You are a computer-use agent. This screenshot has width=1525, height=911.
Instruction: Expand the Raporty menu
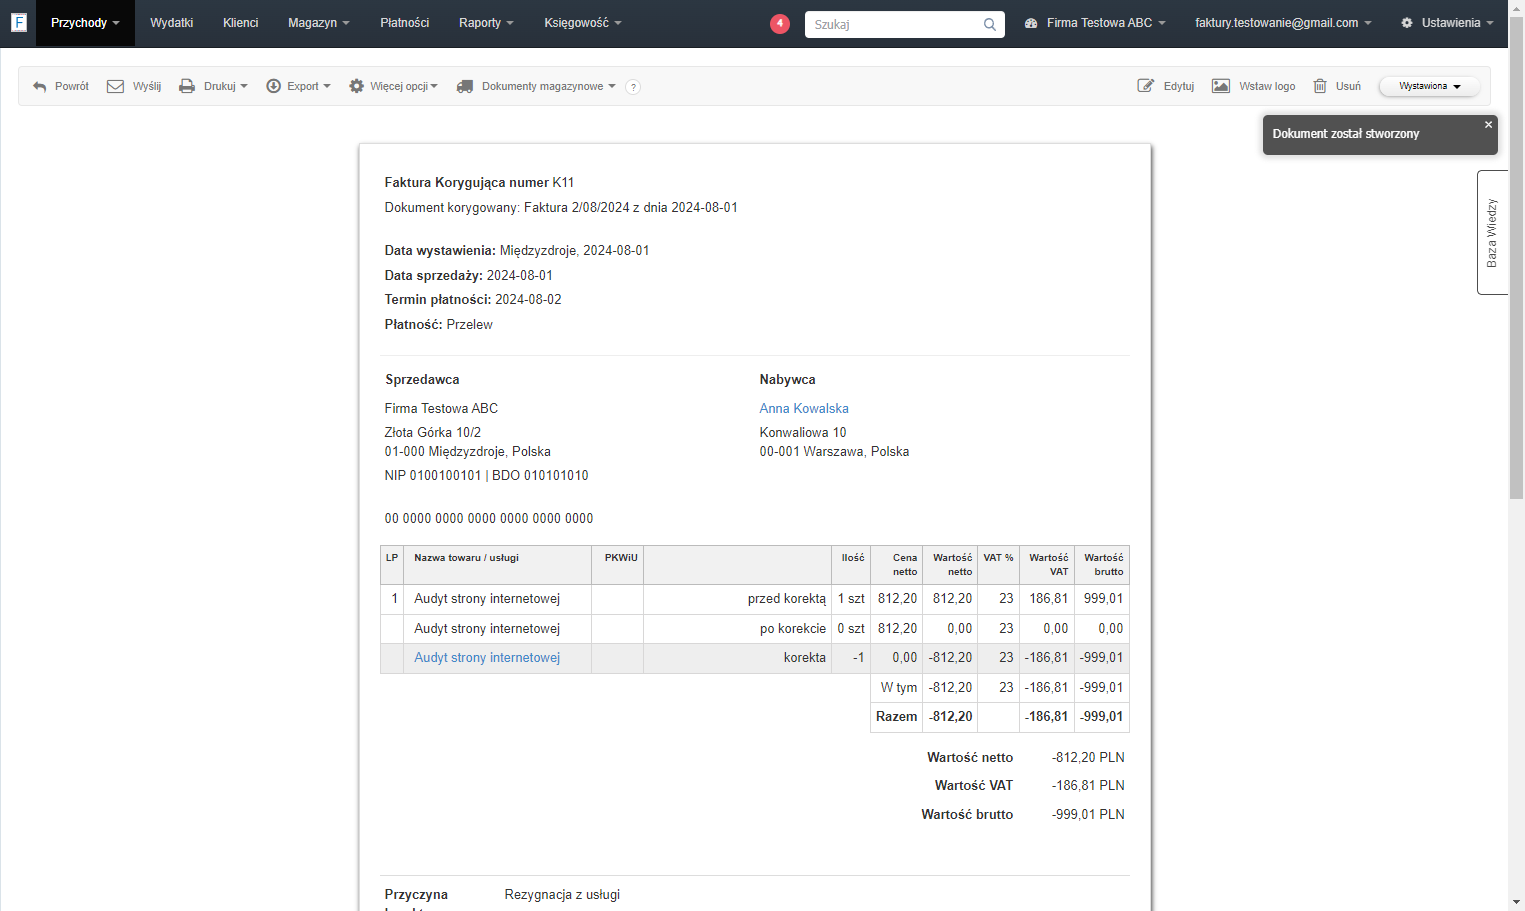pyautogui.click(x=486, y=23)
